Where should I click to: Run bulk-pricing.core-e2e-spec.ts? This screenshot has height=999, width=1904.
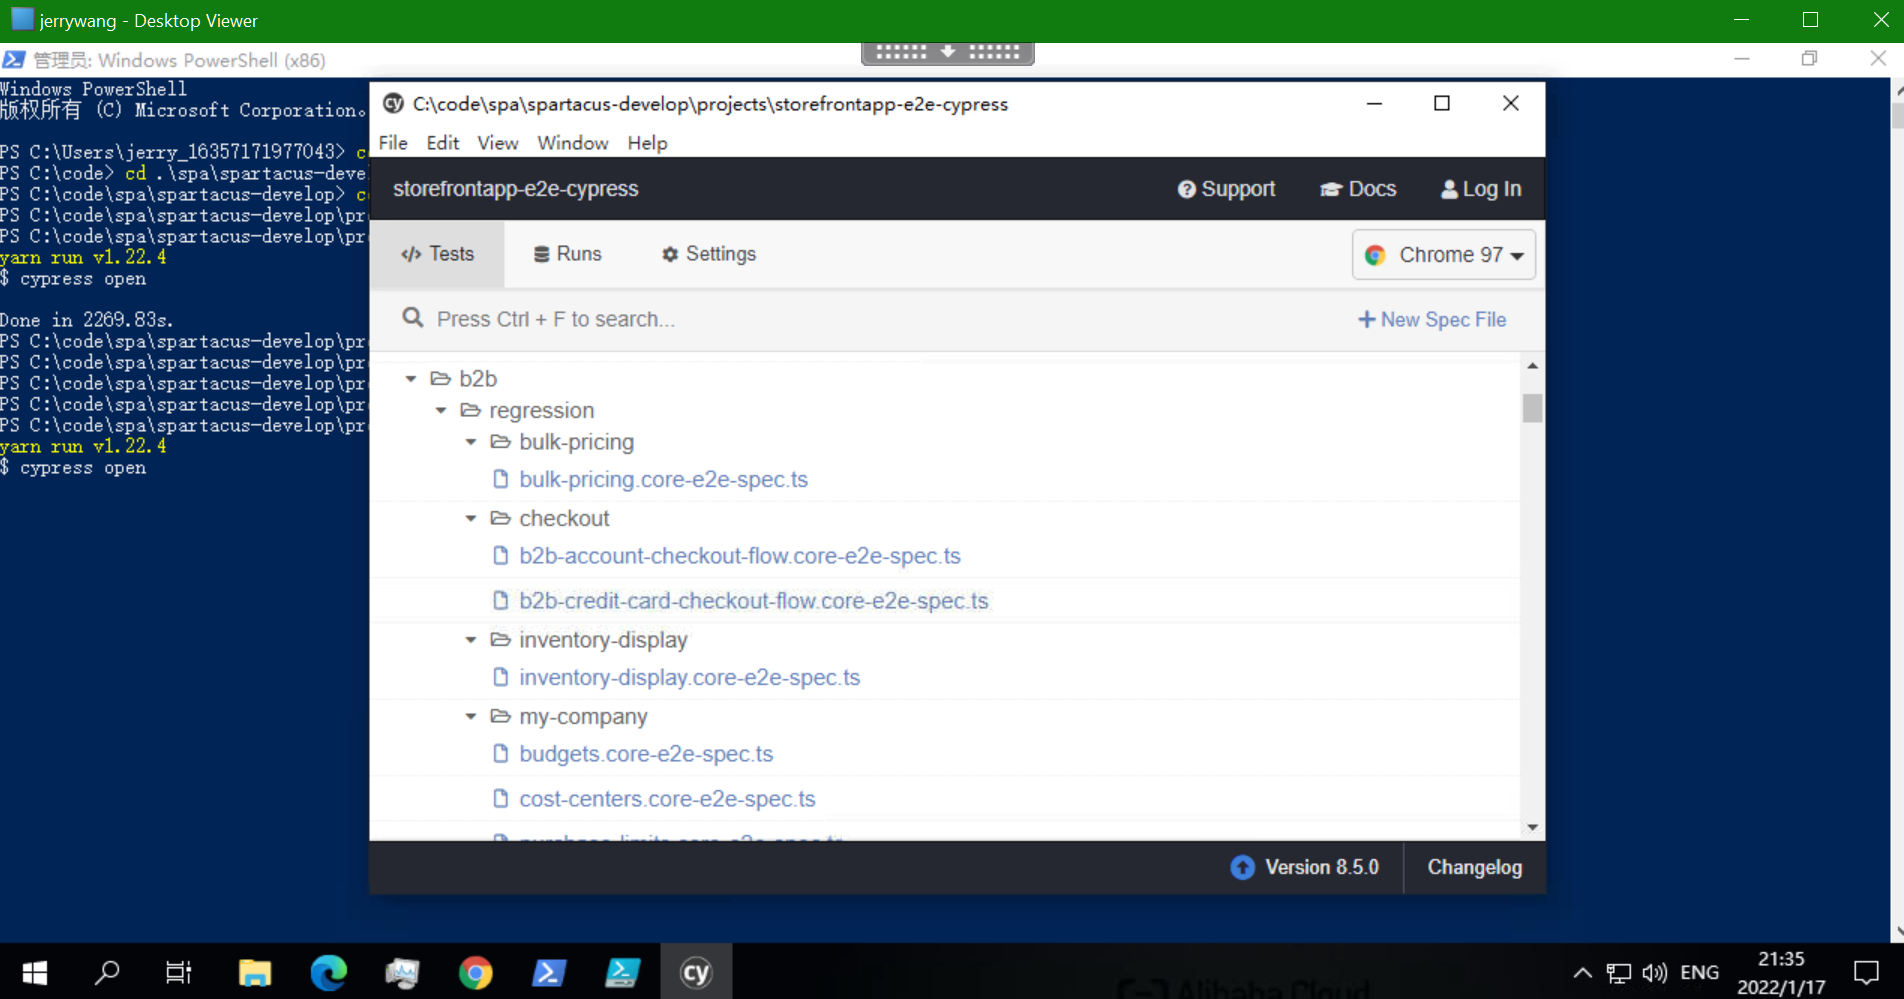point(664,480)
